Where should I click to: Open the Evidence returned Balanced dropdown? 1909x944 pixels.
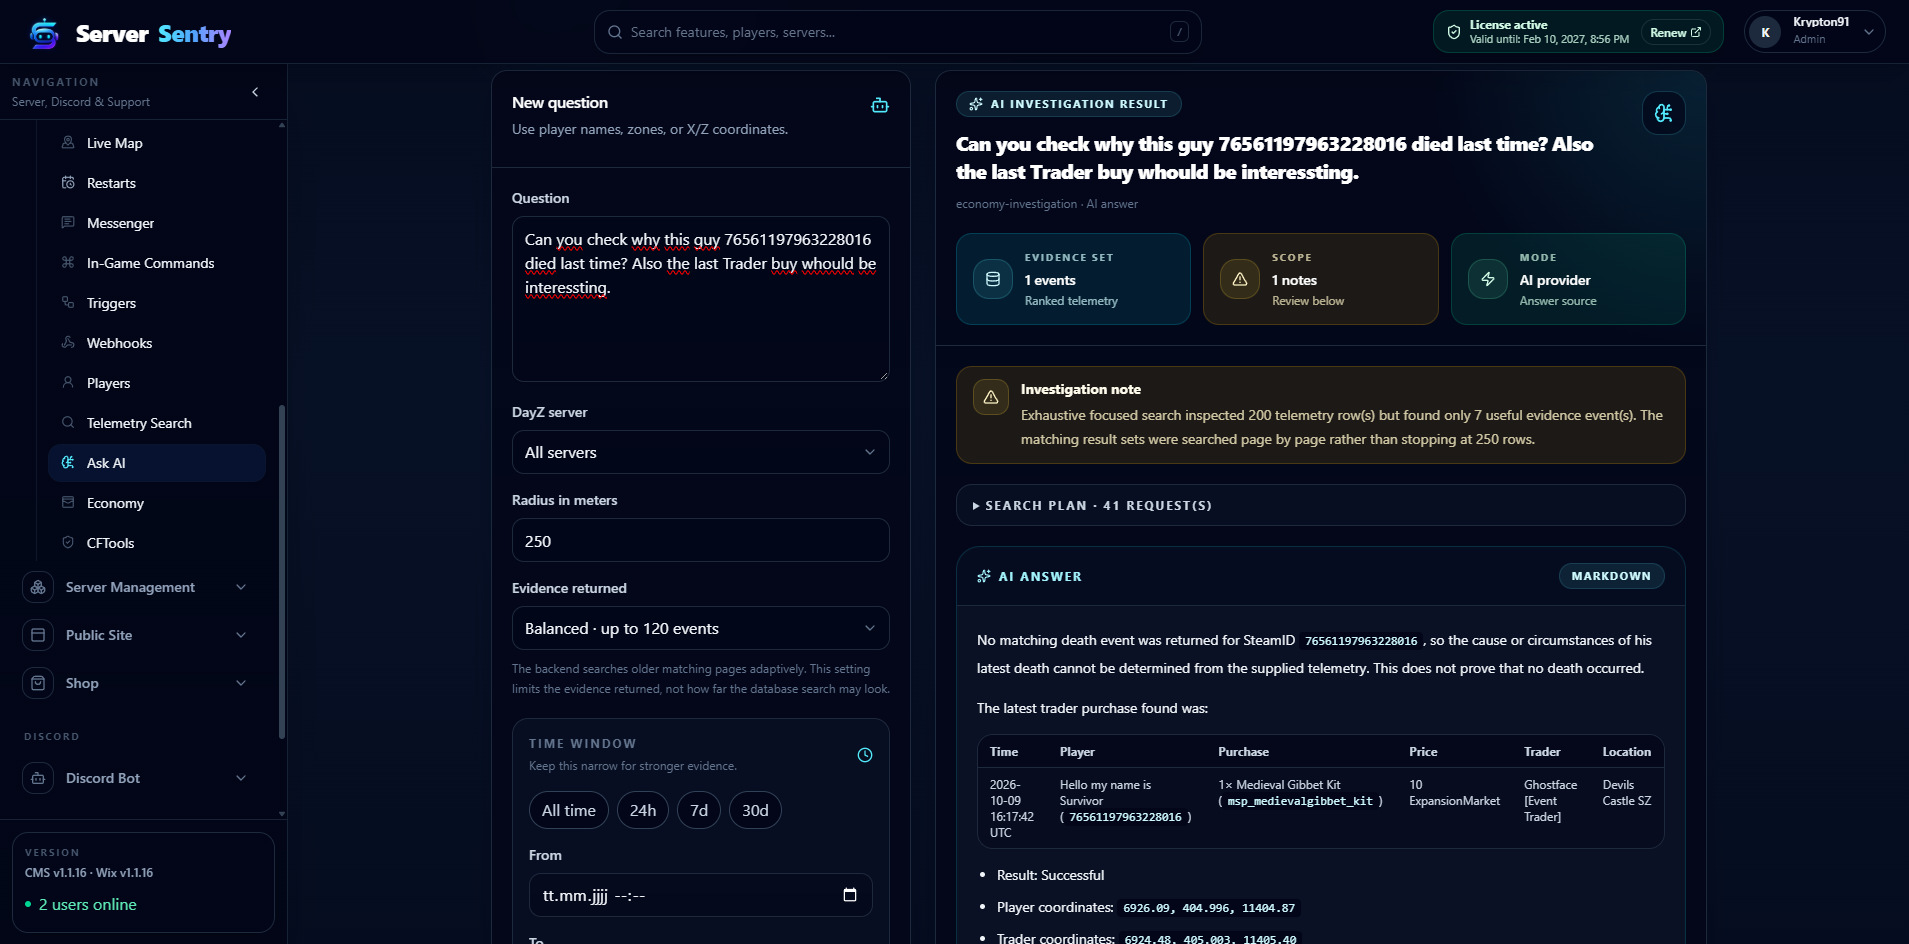(701, 628)
